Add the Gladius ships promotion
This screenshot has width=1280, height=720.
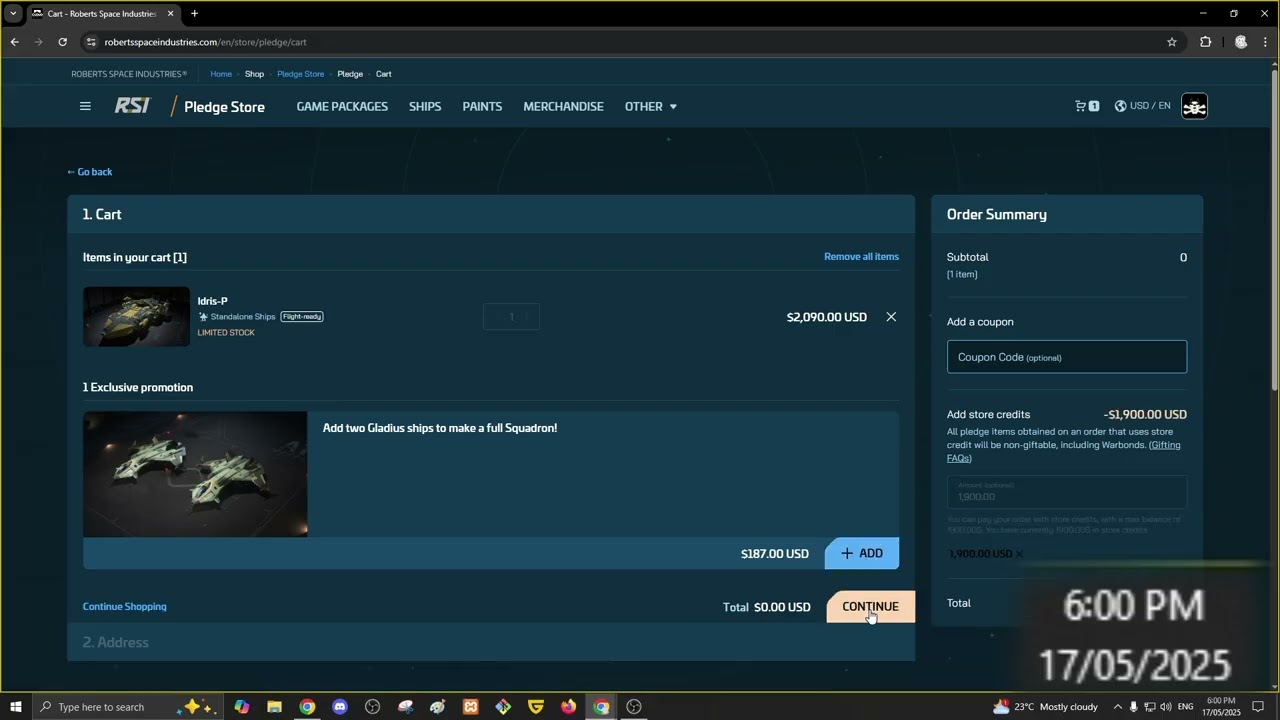click(861, 553)
